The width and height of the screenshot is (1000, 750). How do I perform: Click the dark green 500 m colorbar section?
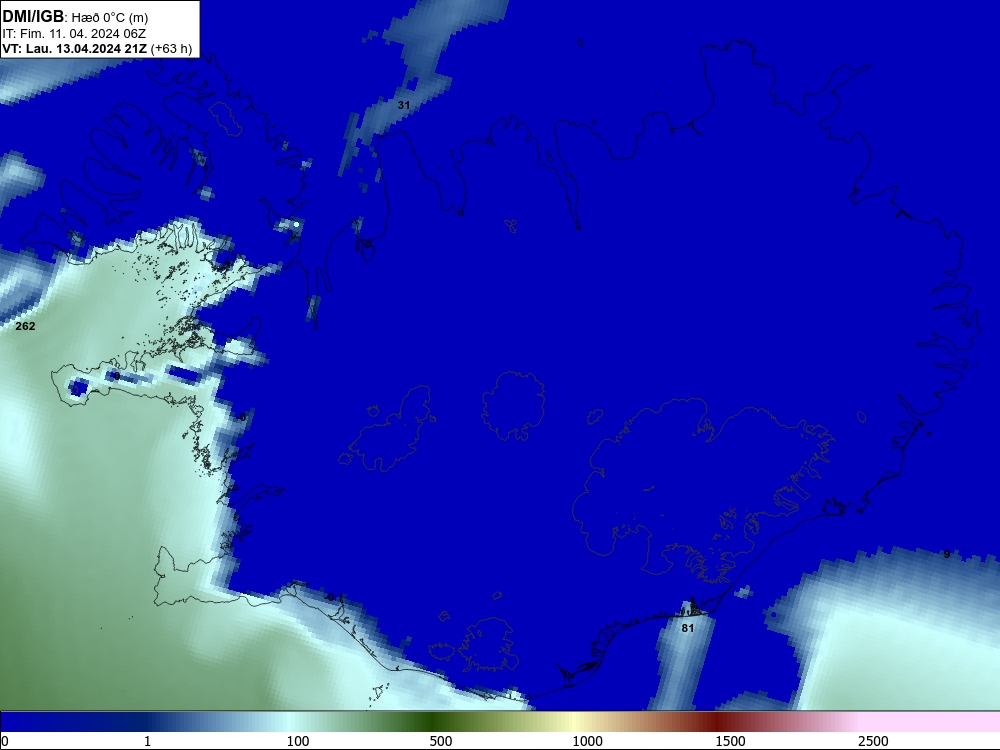432,722
